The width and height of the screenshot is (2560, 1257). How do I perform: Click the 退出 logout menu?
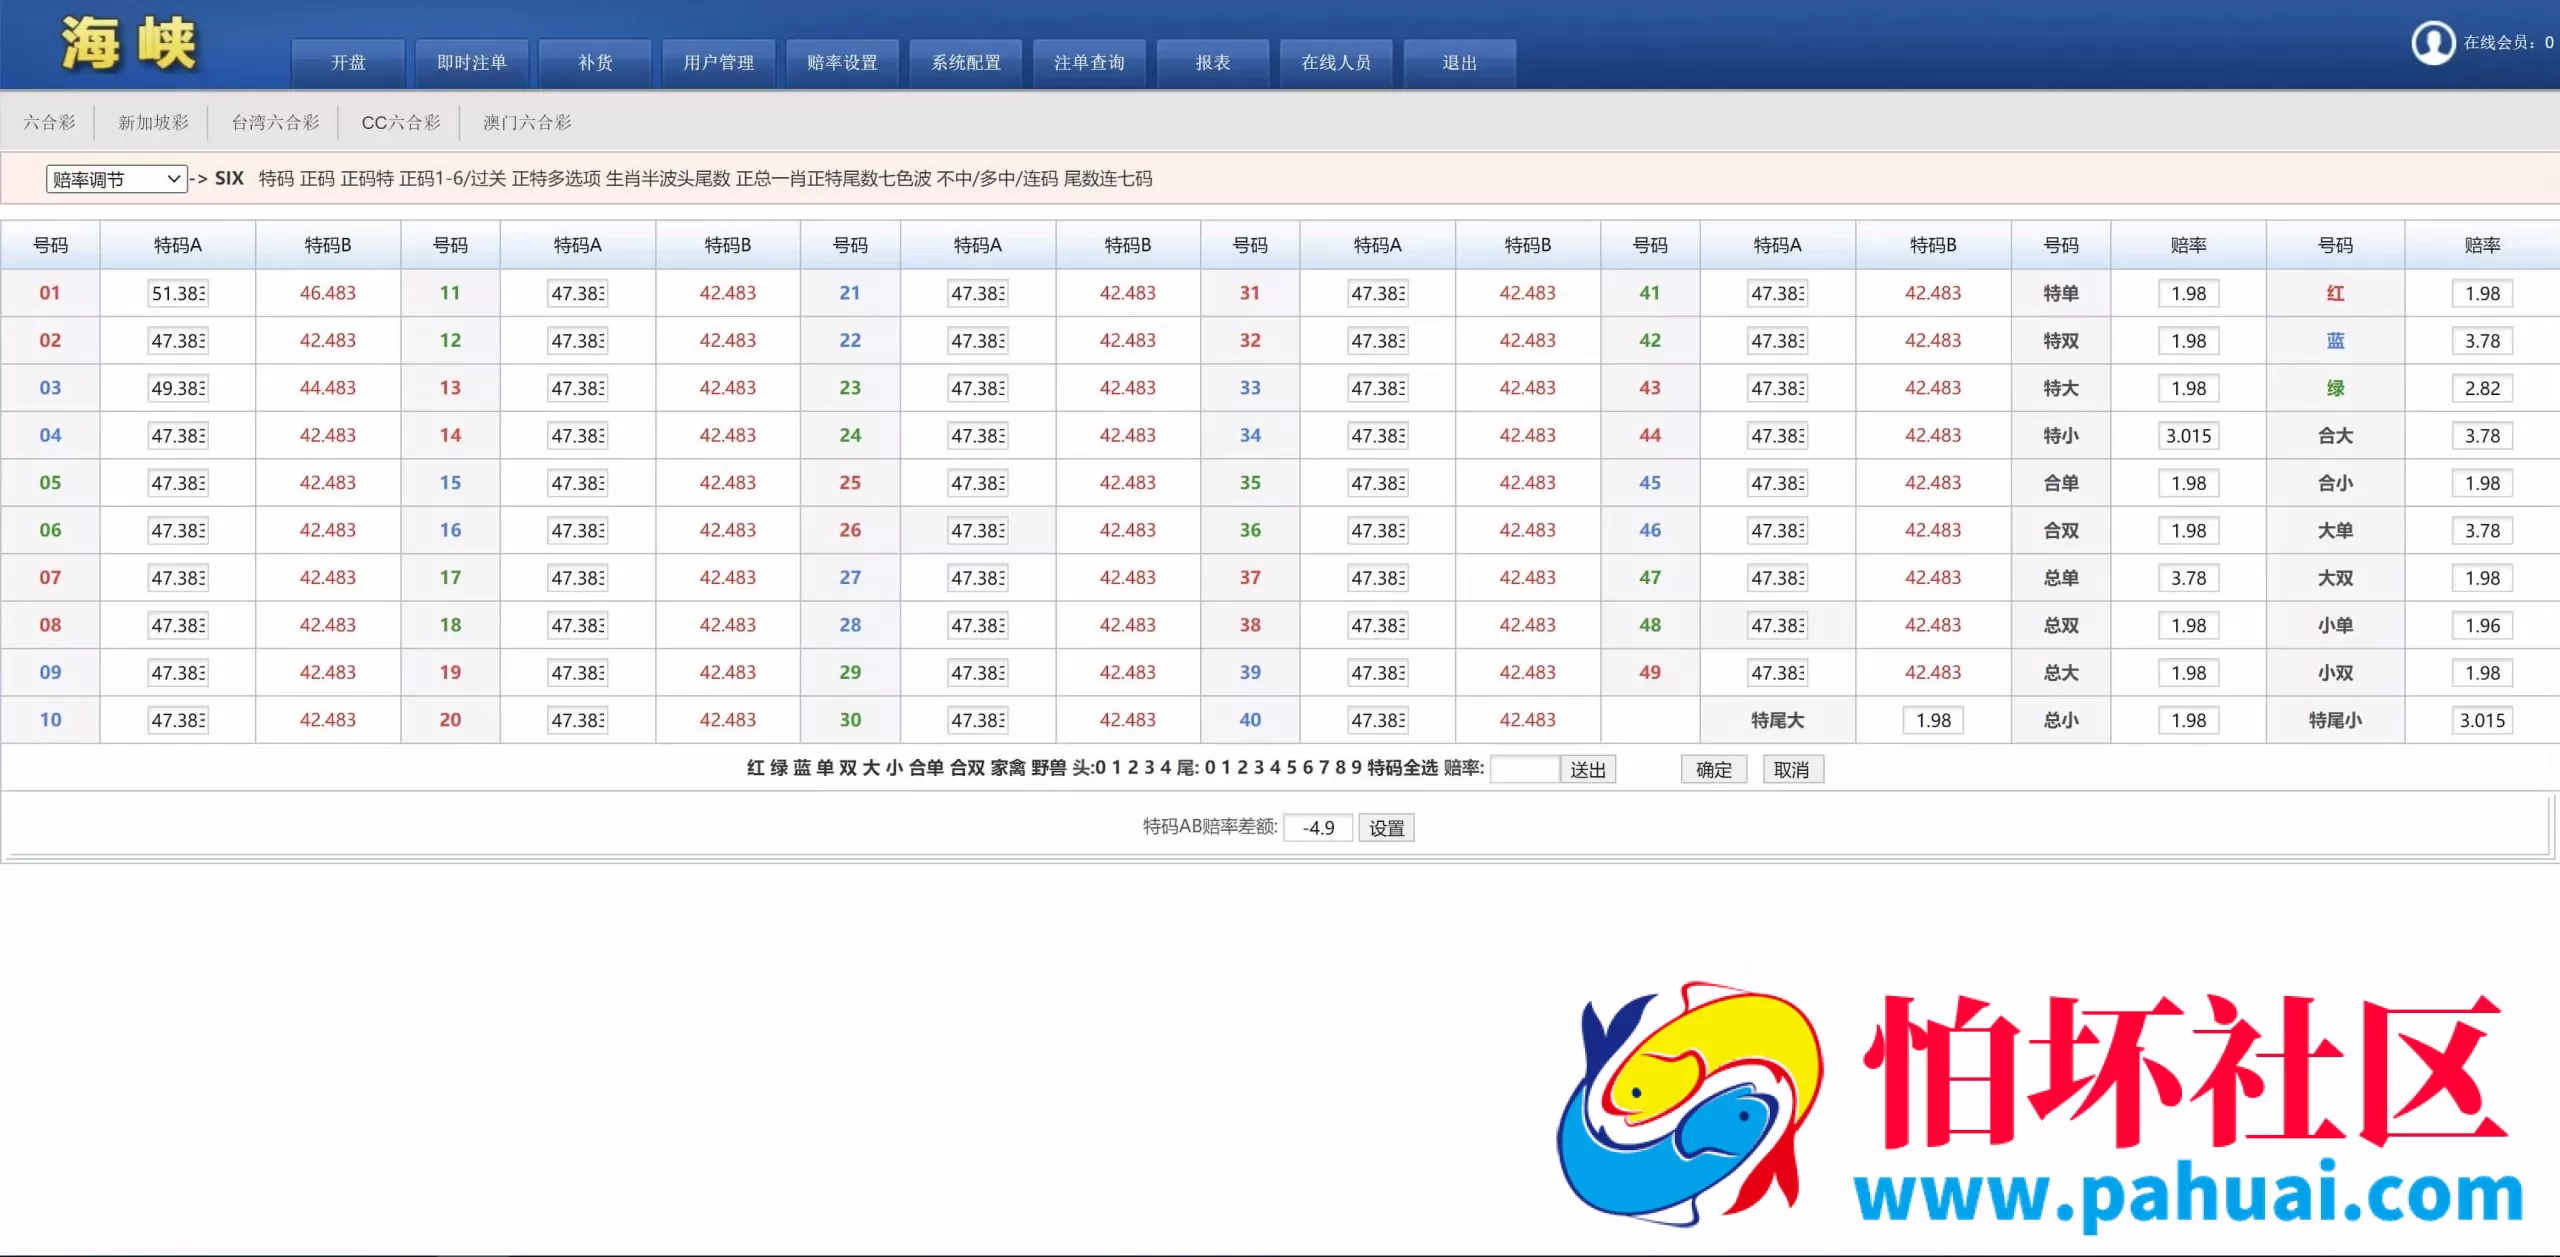coord(1459,63)
